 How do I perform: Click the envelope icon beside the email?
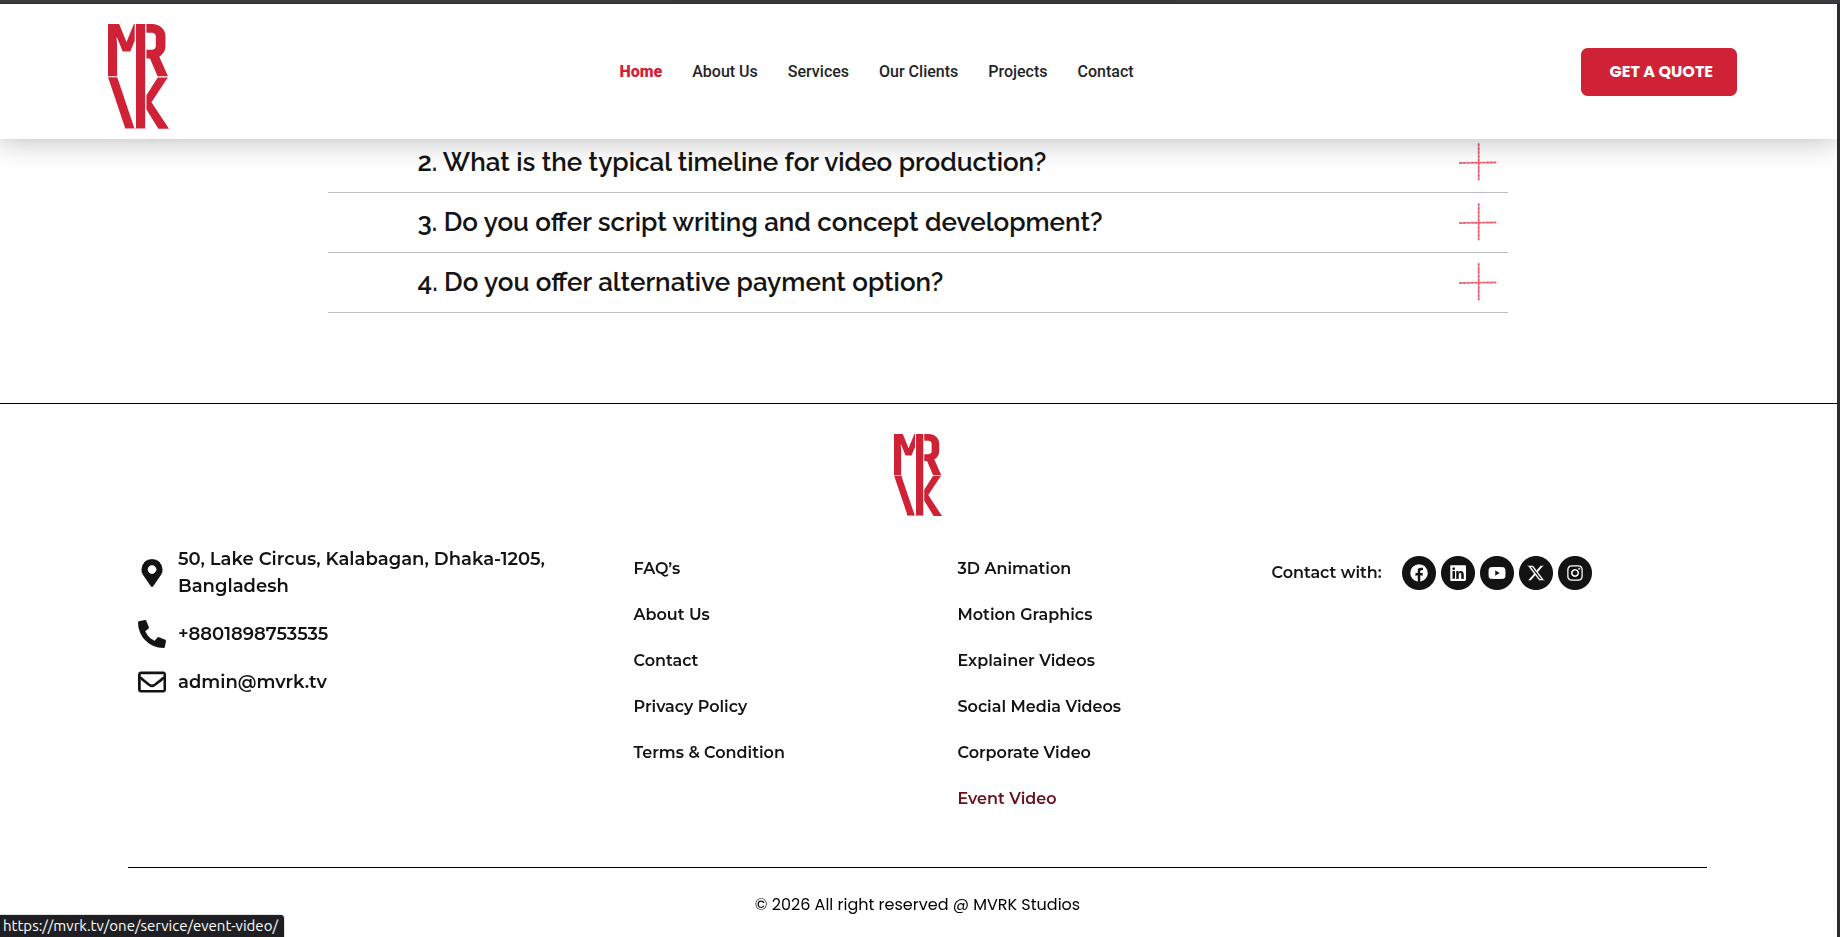click(x=152, y=682)
